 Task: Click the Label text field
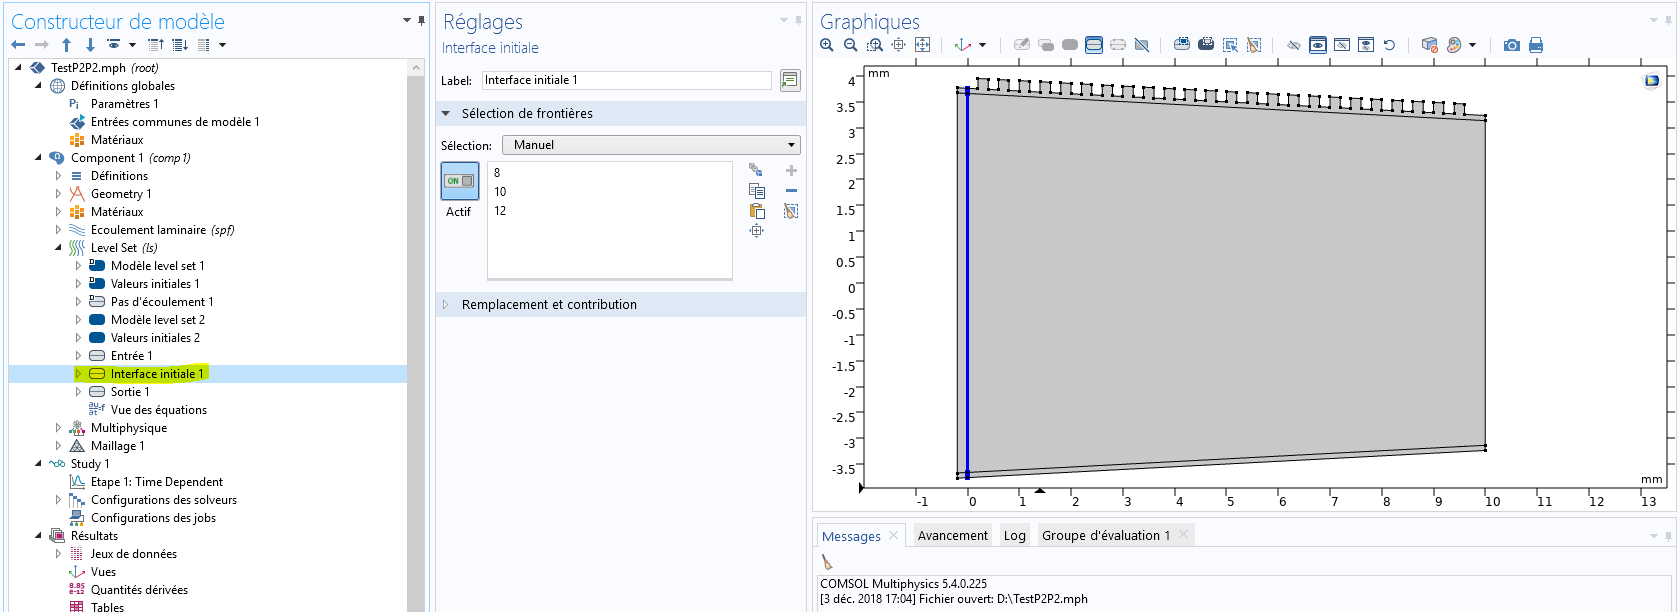coord(626,80)
